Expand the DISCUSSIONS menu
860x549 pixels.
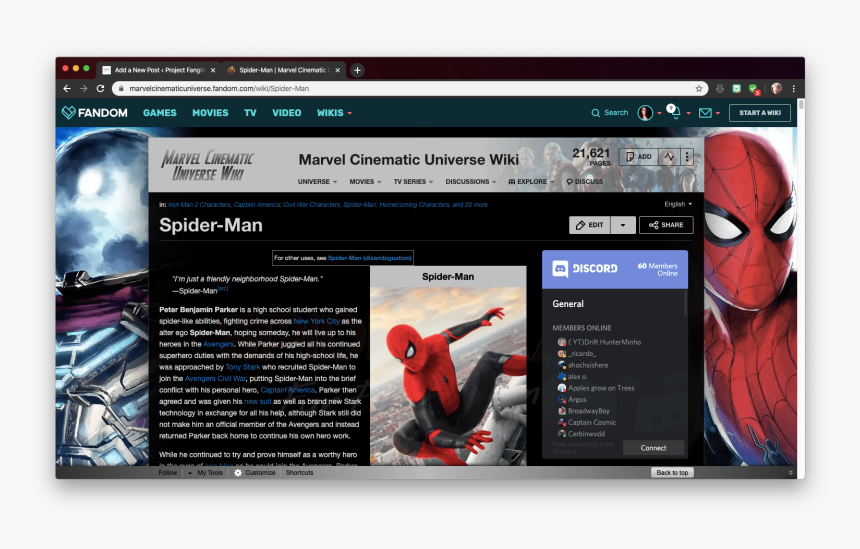[471, 182]
